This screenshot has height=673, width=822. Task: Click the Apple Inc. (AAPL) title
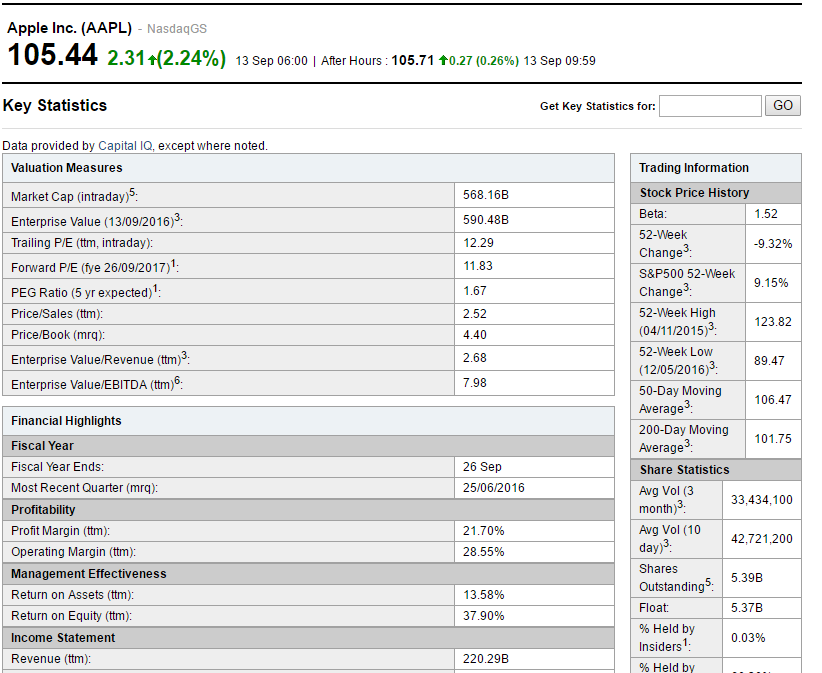tap(70, 28)
